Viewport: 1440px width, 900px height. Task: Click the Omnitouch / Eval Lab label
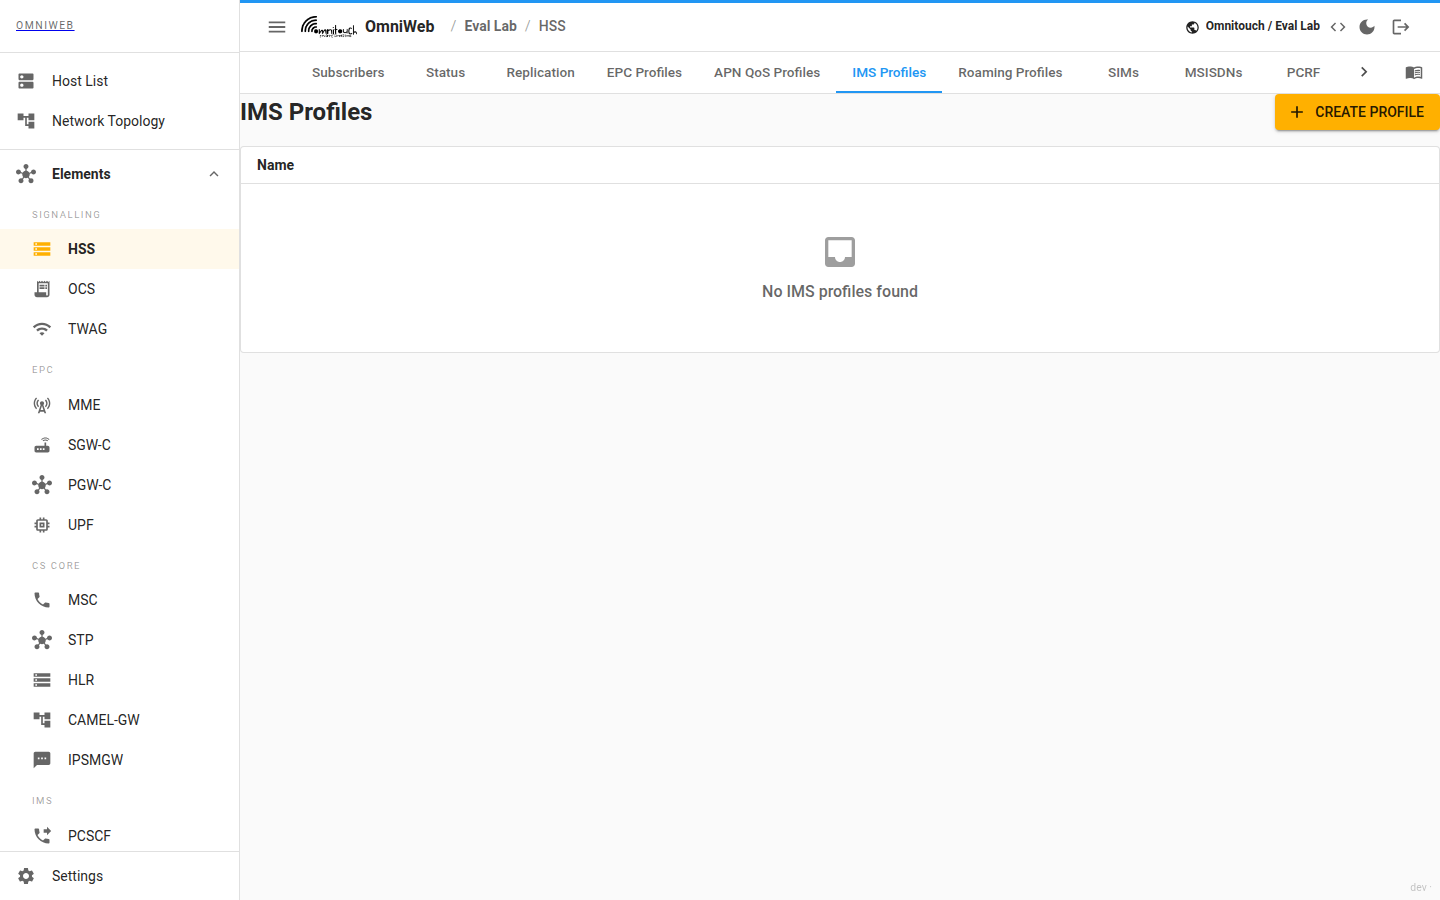pyautogui.click(x=1262, y=27)
